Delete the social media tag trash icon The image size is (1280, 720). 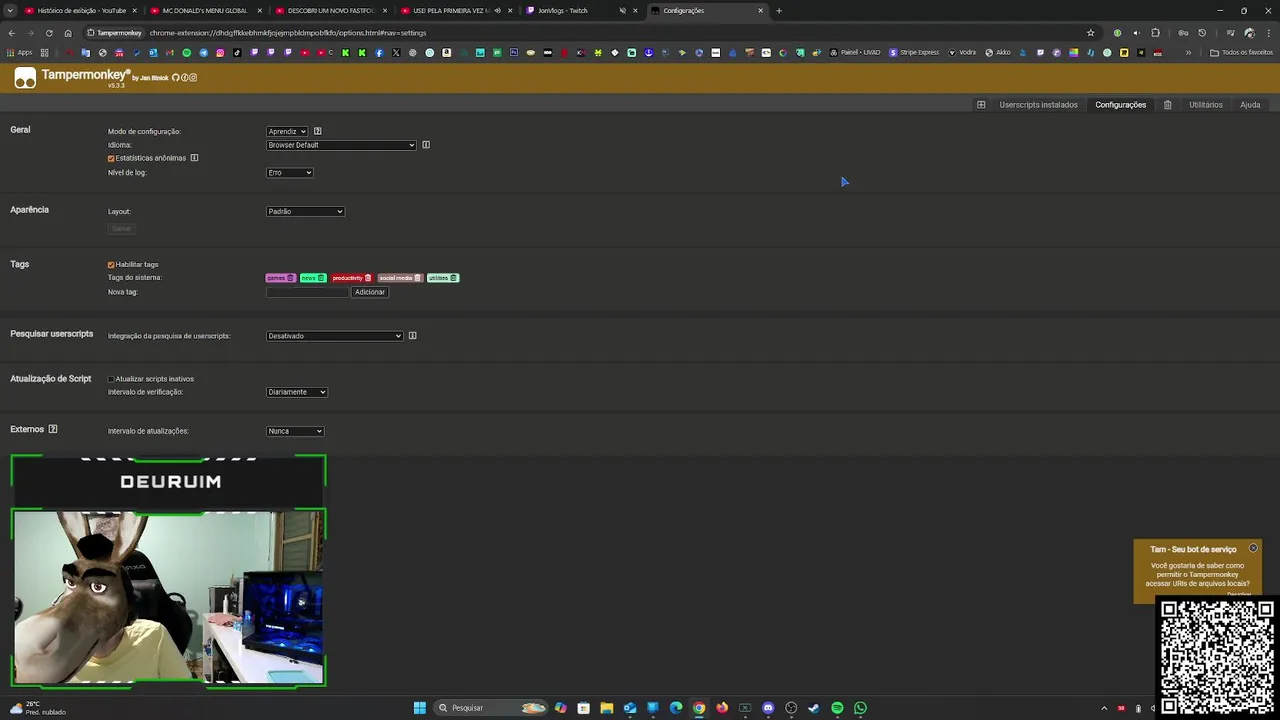(418, 278)
